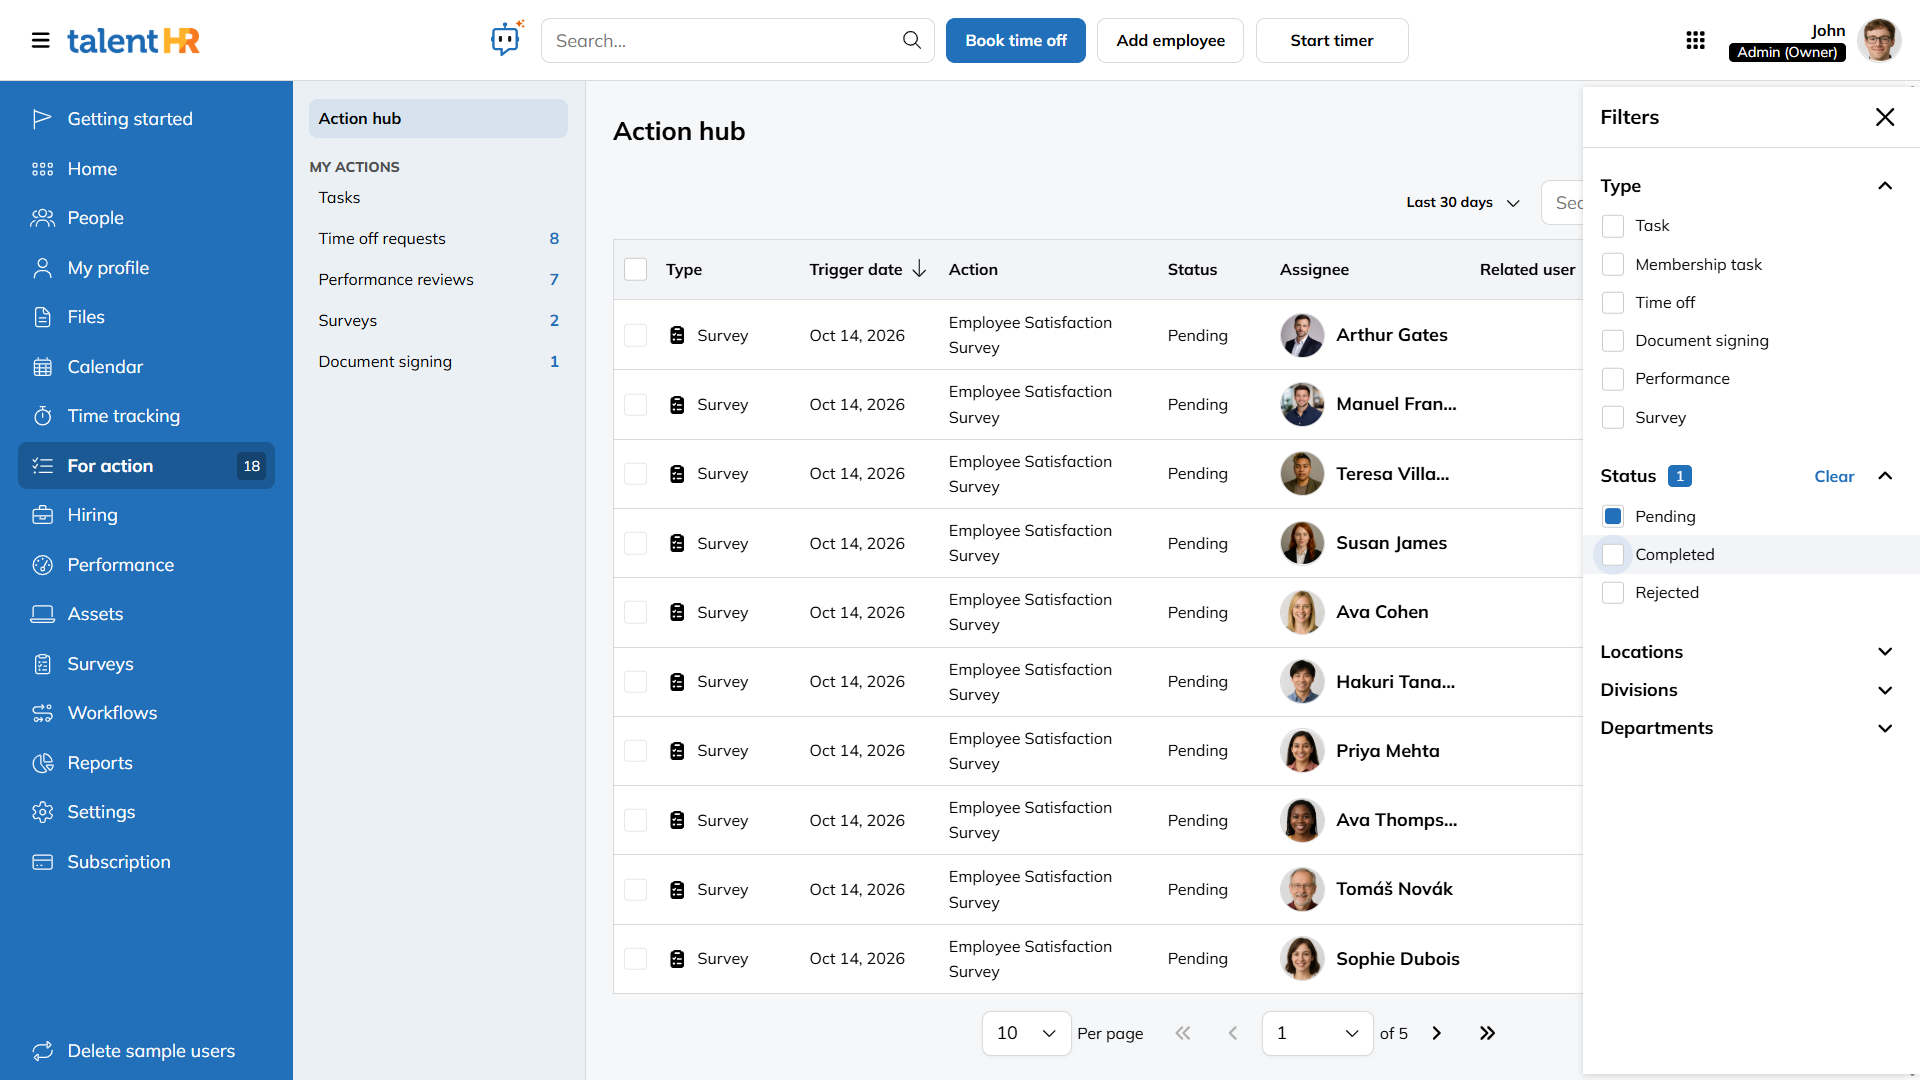Enable the Time off type filter
1920x1080 pixels.
pyautogui.click(x=1612, y=302)
